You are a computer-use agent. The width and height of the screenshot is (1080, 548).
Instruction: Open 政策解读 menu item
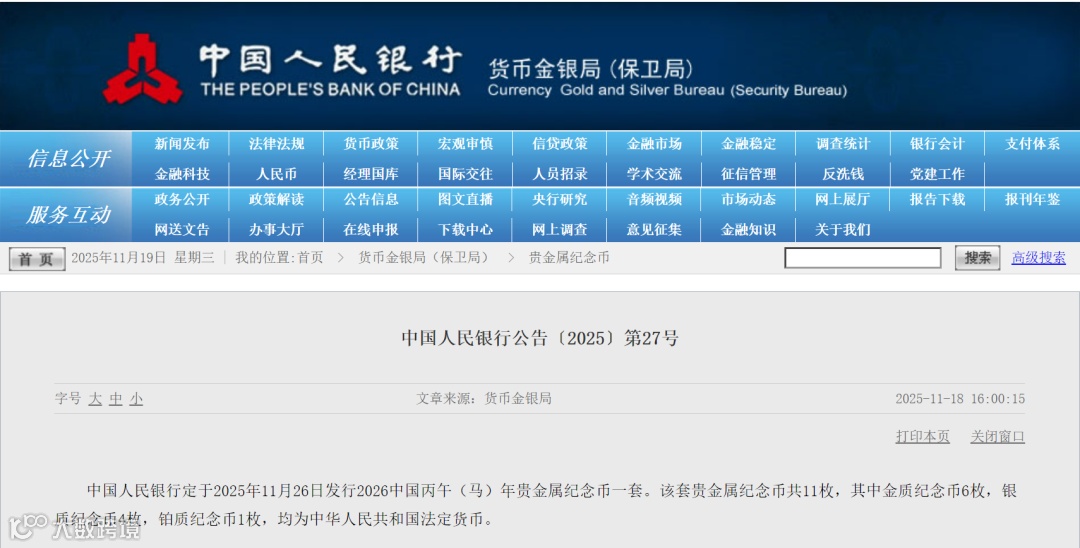pos(276,200)
